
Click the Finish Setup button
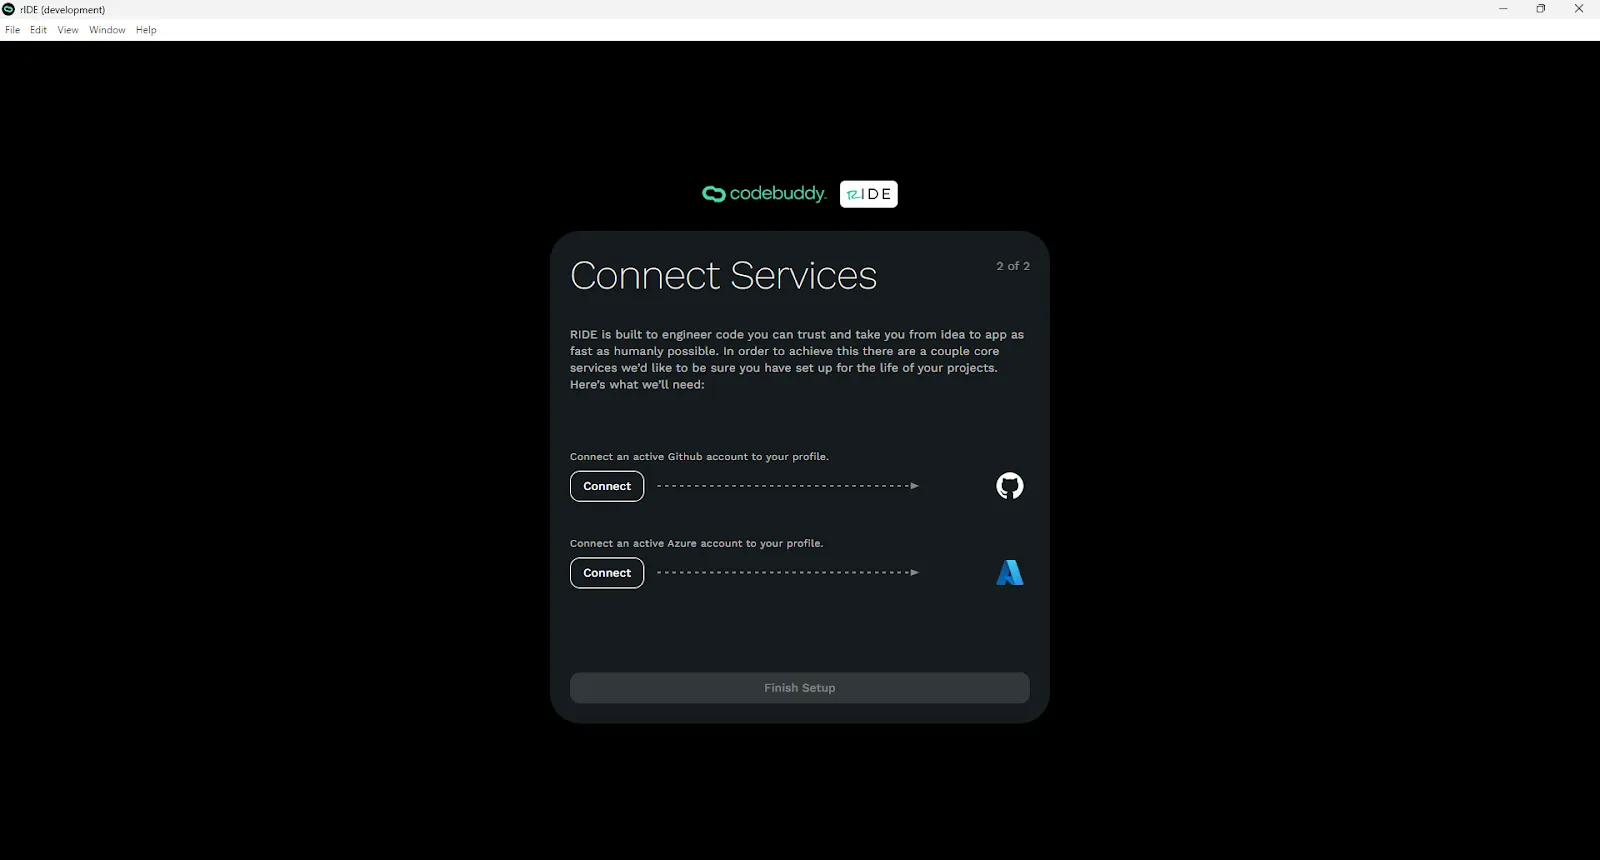click(x=800, y=688)
